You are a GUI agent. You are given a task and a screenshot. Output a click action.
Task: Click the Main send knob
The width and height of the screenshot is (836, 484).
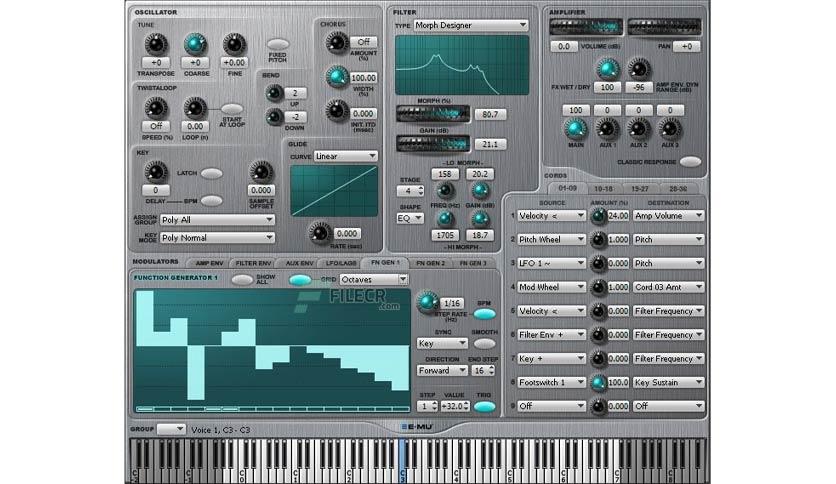(575, 129)
